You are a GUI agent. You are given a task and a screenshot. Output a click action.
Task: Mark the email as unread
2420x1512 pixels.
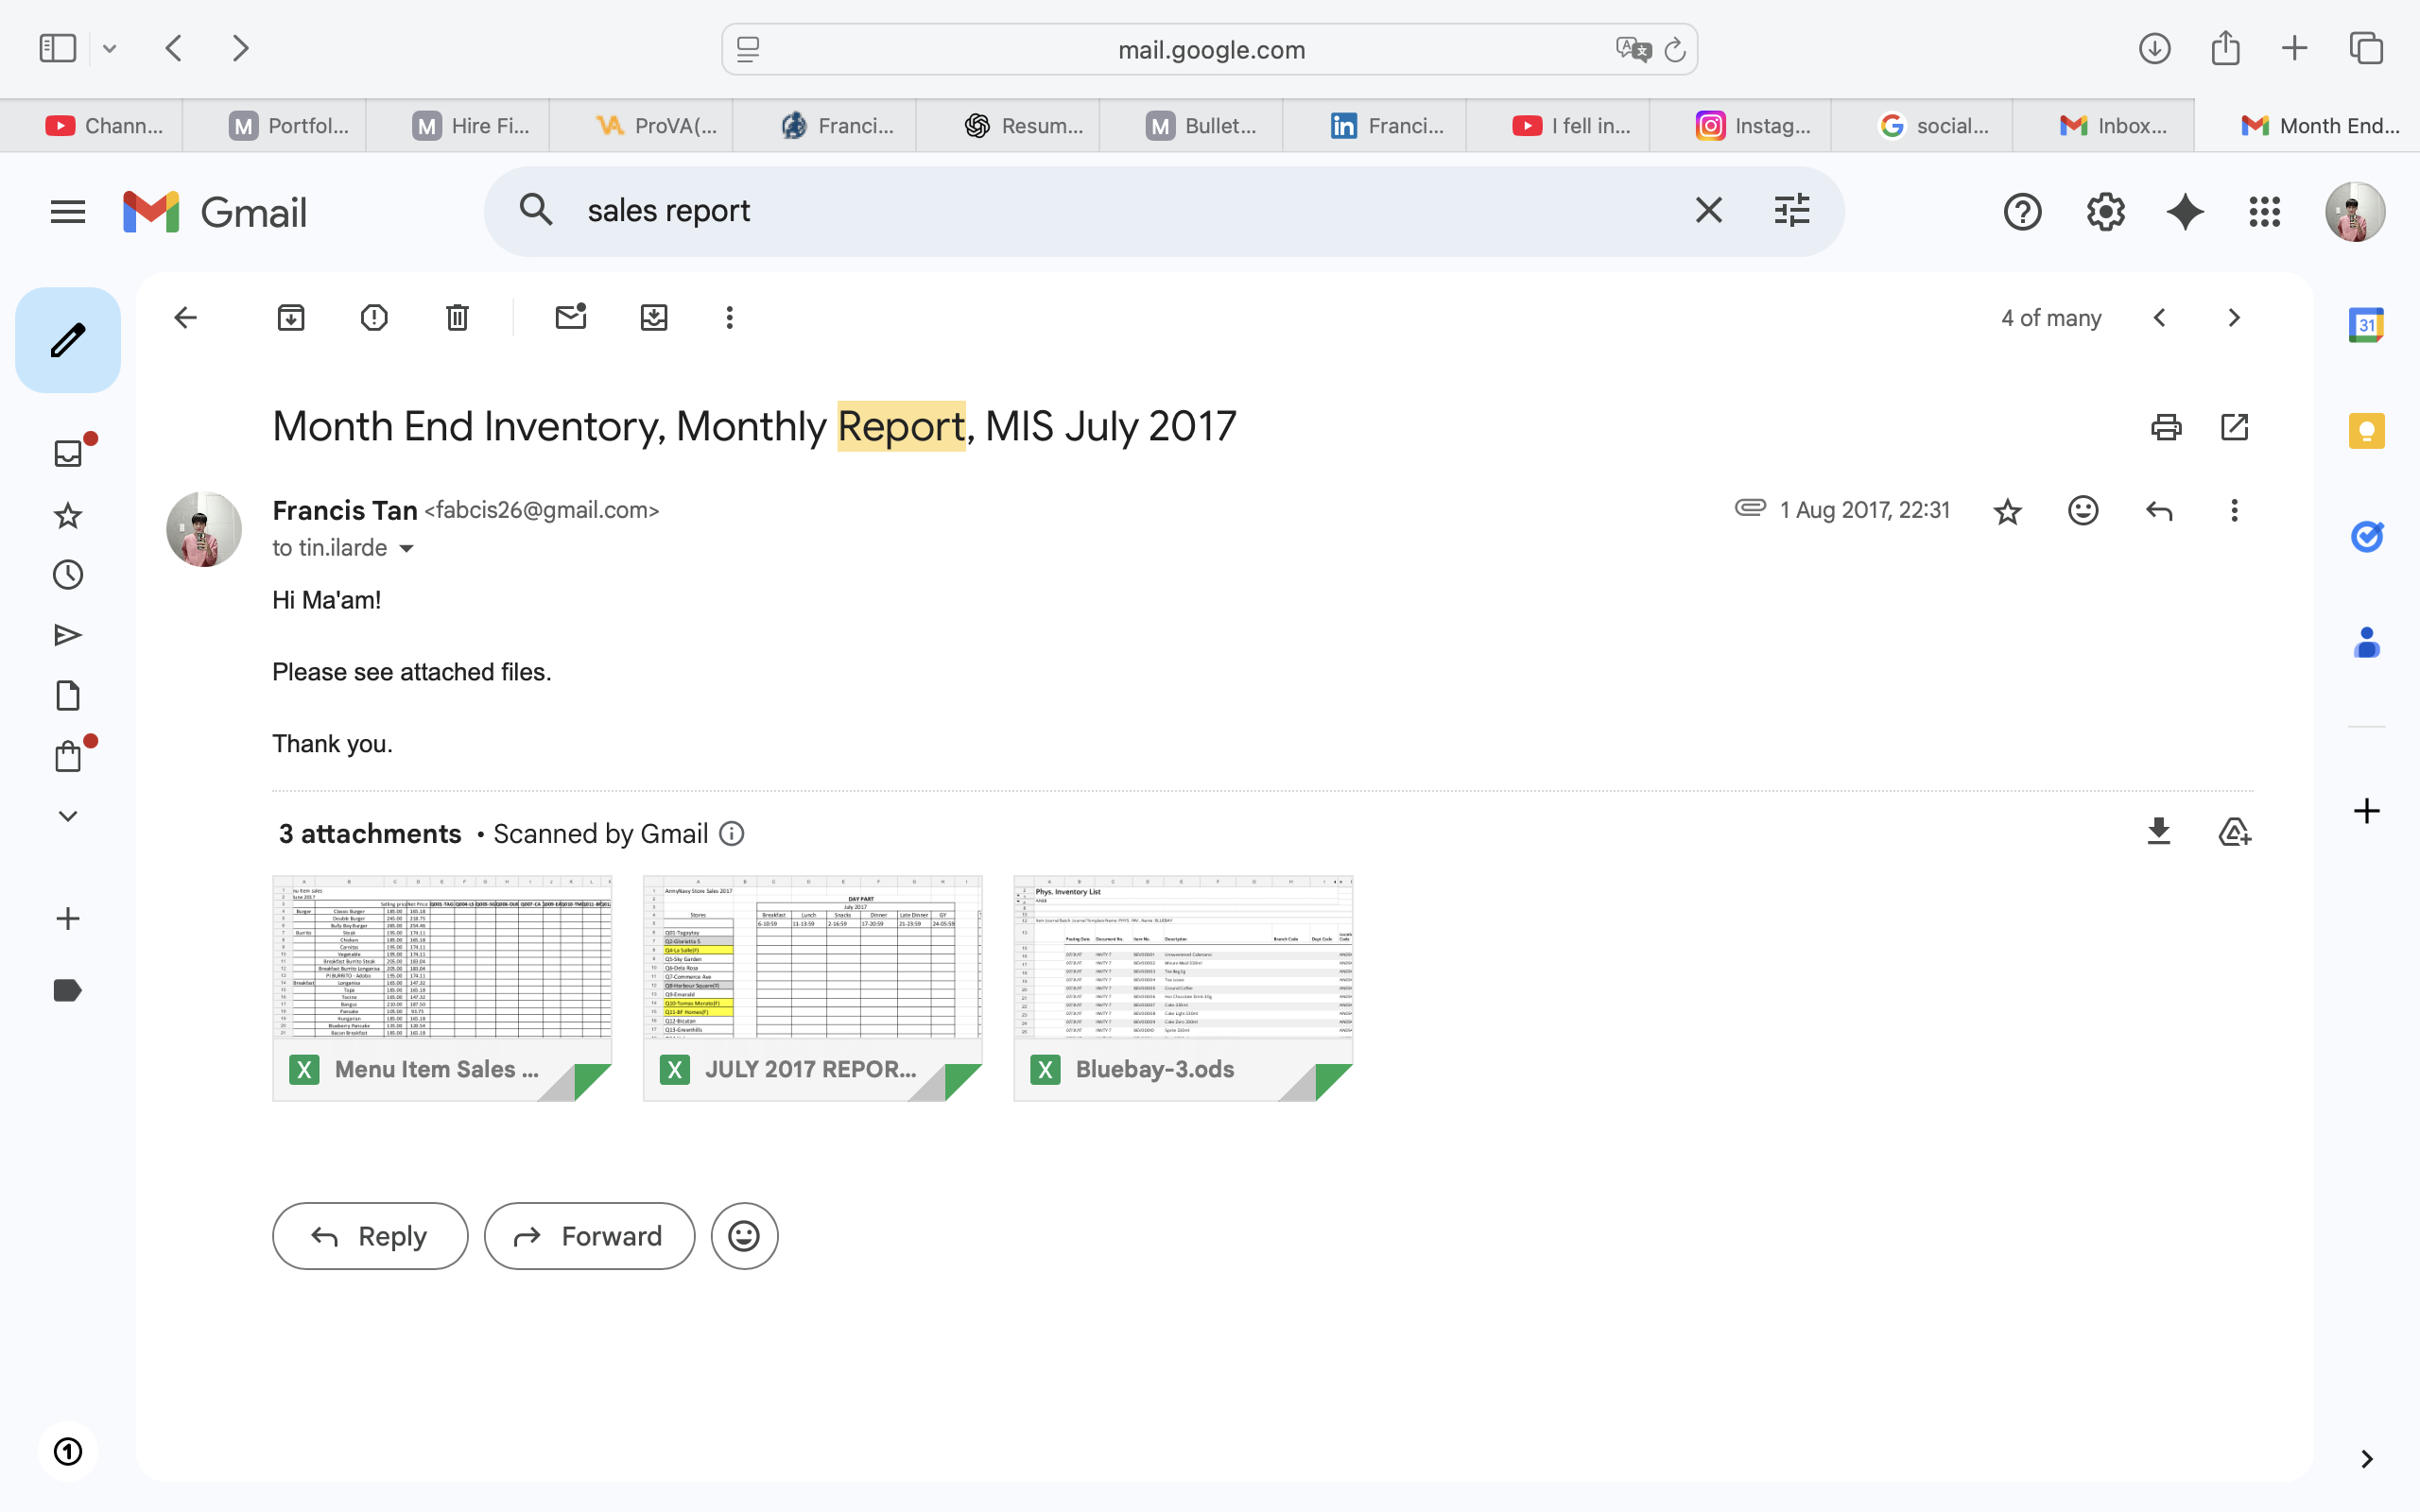[570, 318]
